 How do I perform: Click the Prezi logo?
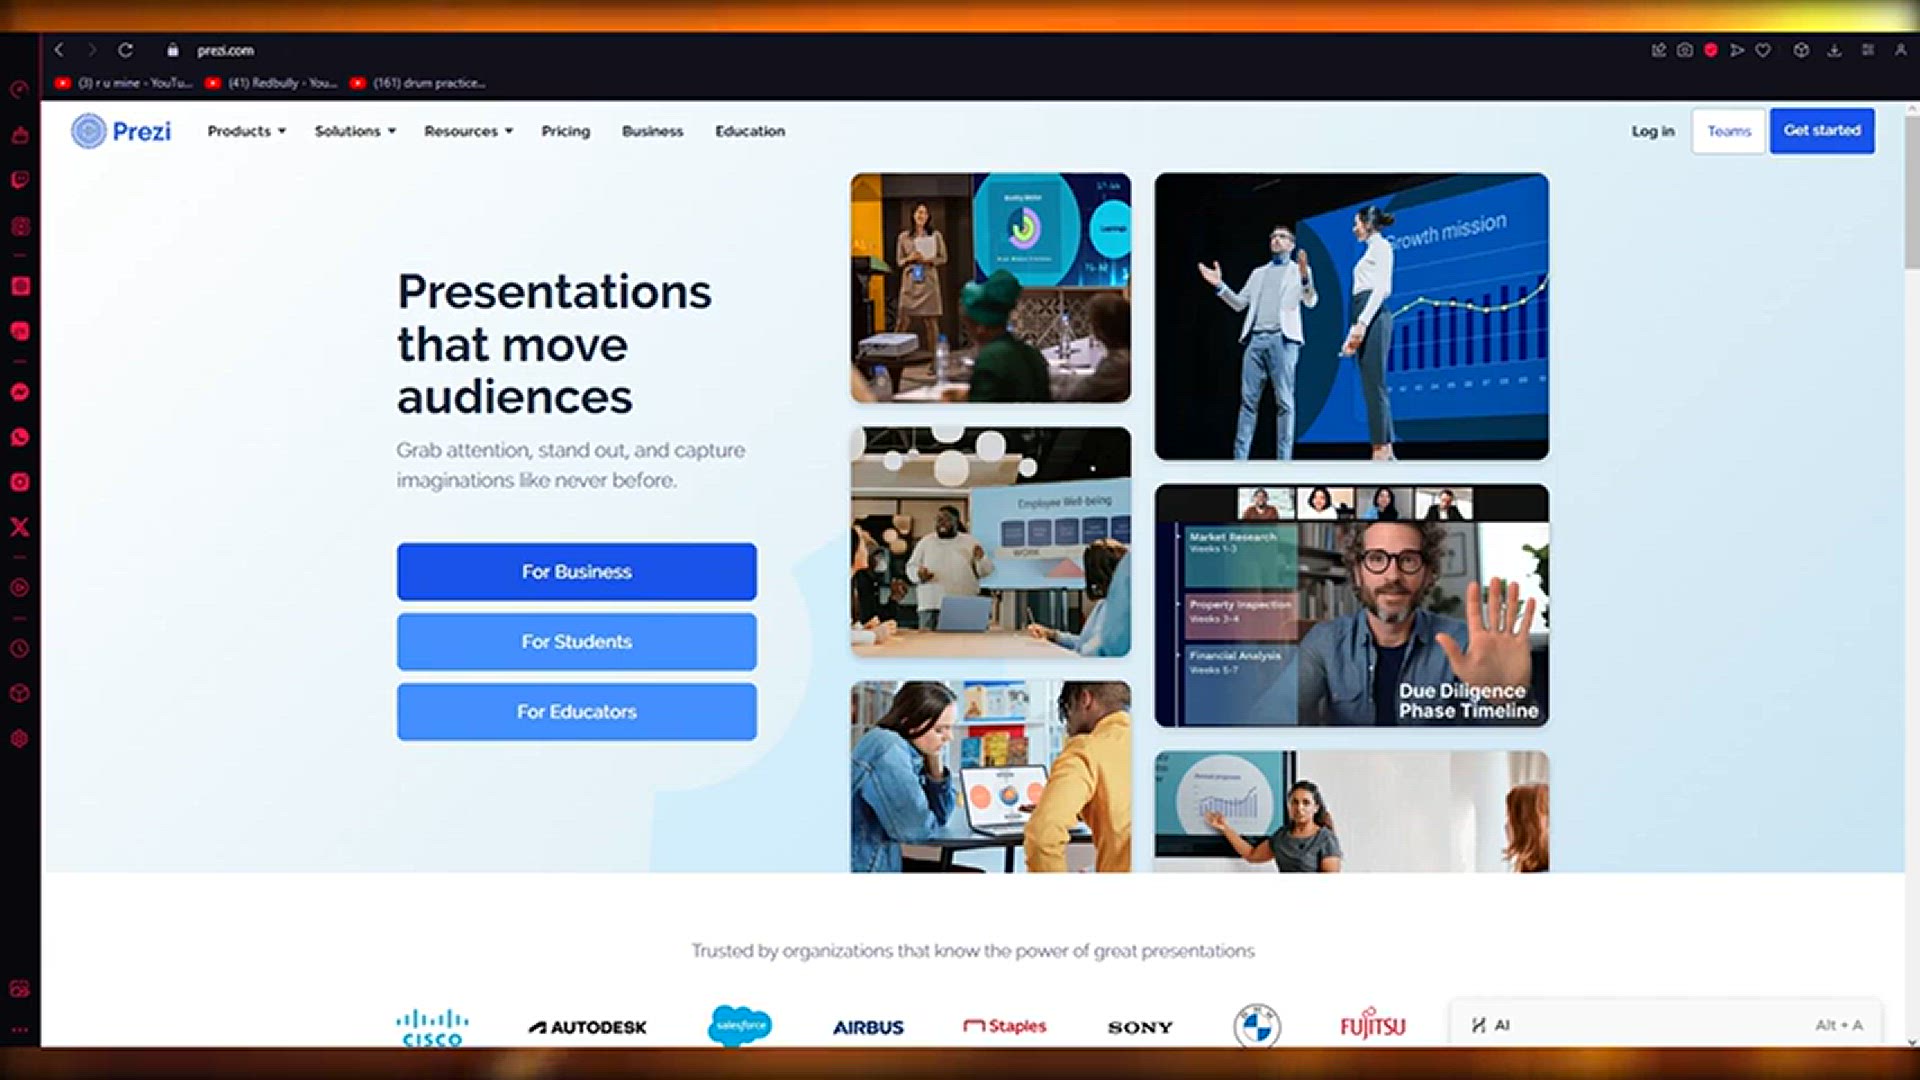coord(121,131)
